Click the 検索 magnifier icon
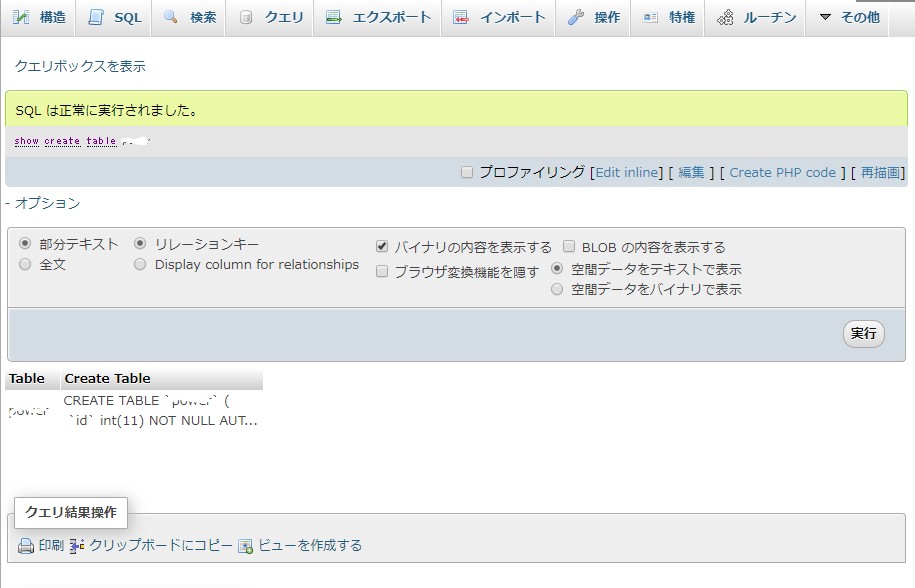Screen dimensions: 915x588 point(170,17)
